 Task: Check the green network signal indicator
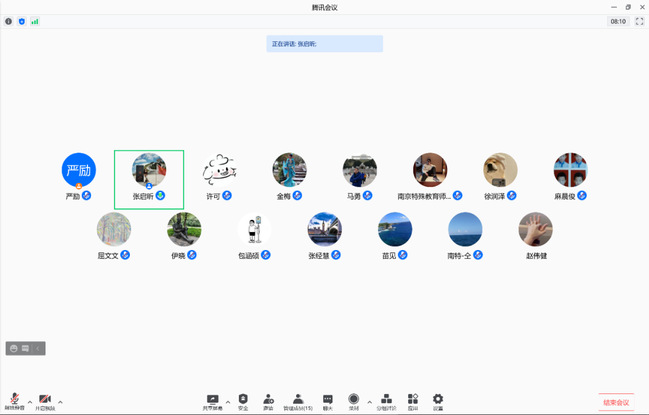point(35,21)
